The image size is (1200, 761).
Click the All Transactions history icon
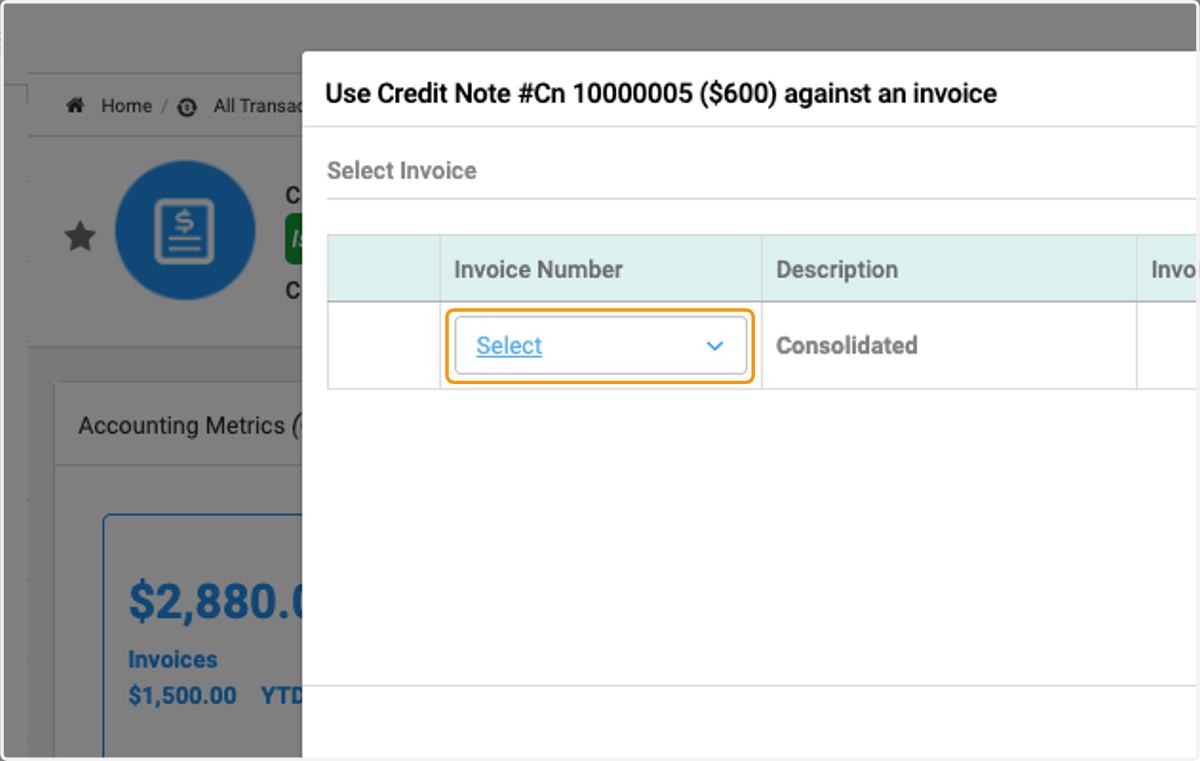[187, 107]
